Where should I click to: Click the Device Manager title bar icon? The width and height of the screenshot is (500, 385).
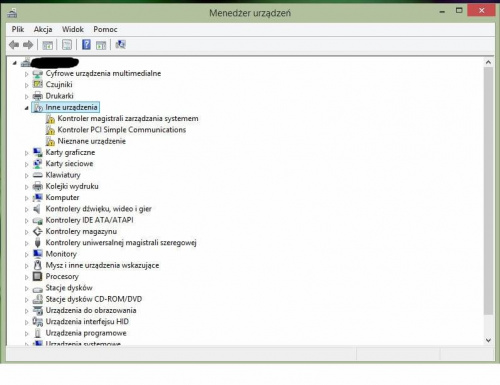[x=12, y=13]
